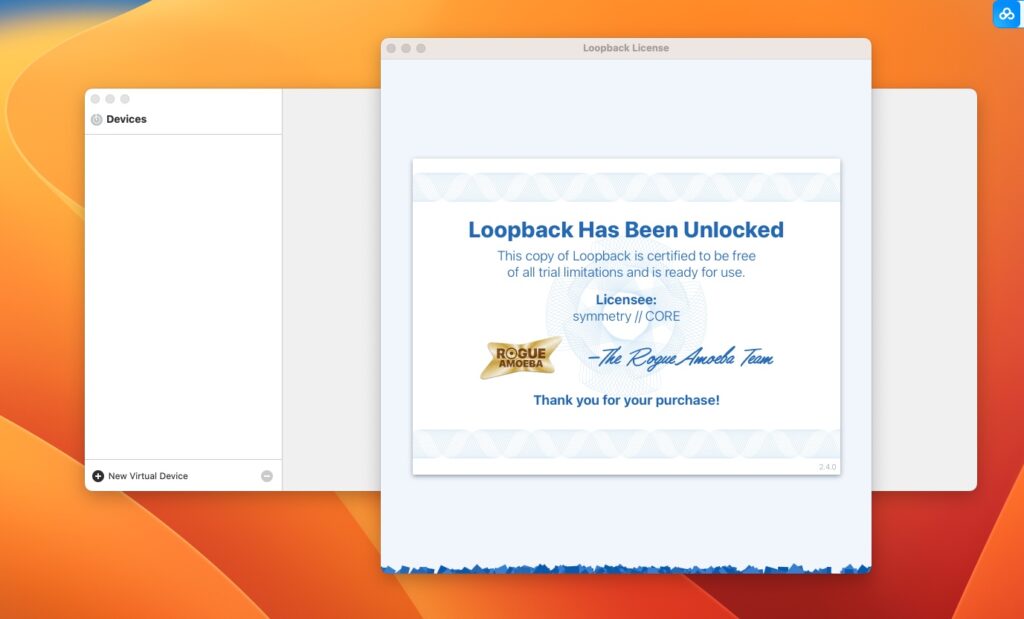Click the torn blue paper edge below the certificate

627,565
